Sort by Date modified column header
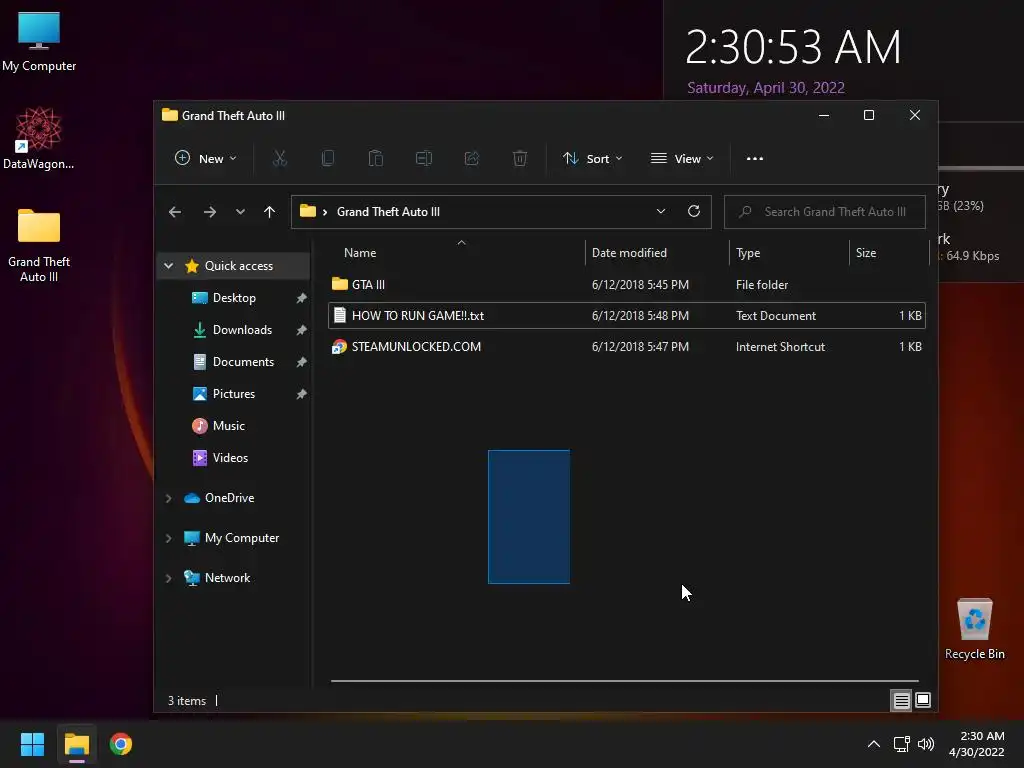 click(x=629, y=253)
